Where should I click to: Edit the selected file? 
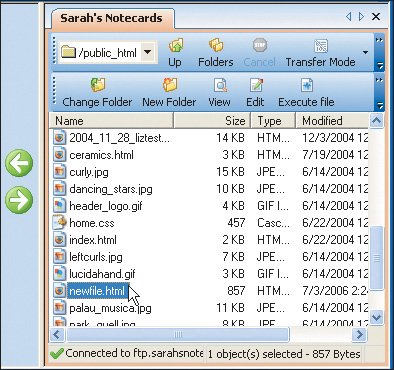pos(255,93)
